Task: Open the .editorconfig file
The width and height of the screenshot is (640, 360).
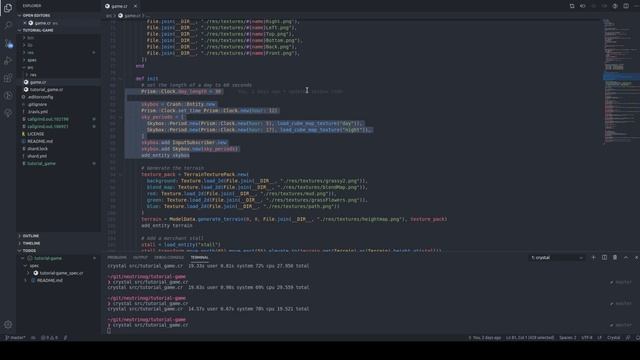Action: pyautogui.click(x=40, y=97)
